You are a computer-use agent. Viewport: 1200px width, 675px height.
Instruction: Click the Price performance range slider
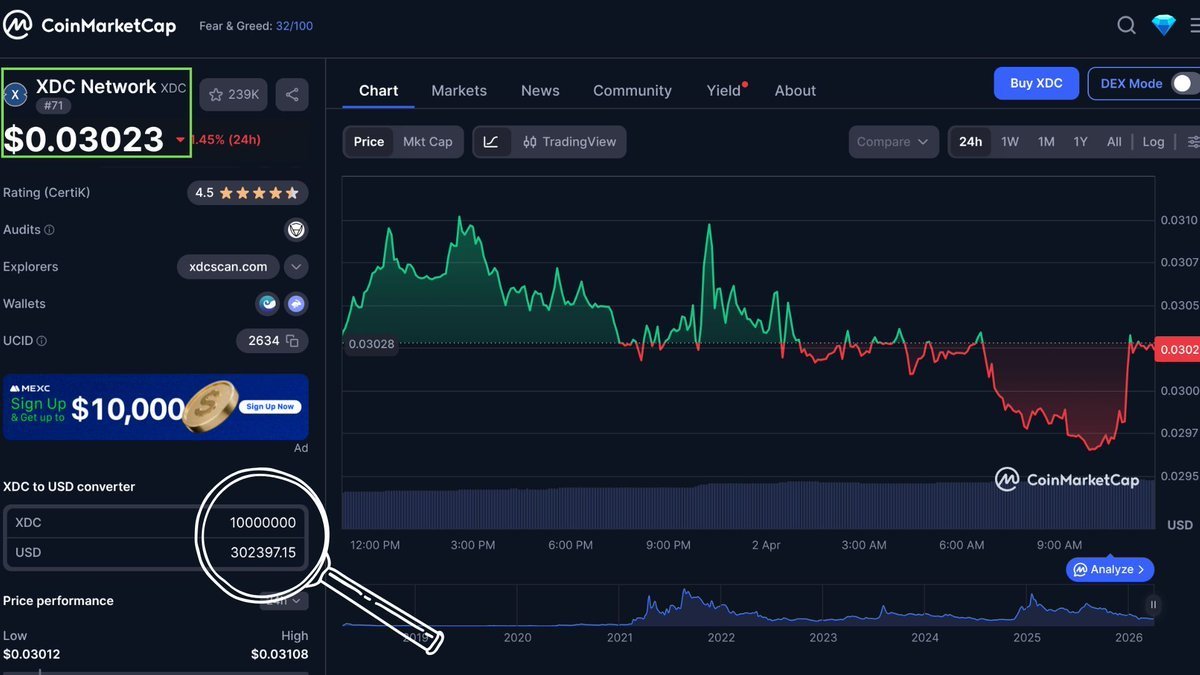coord(155,671)
